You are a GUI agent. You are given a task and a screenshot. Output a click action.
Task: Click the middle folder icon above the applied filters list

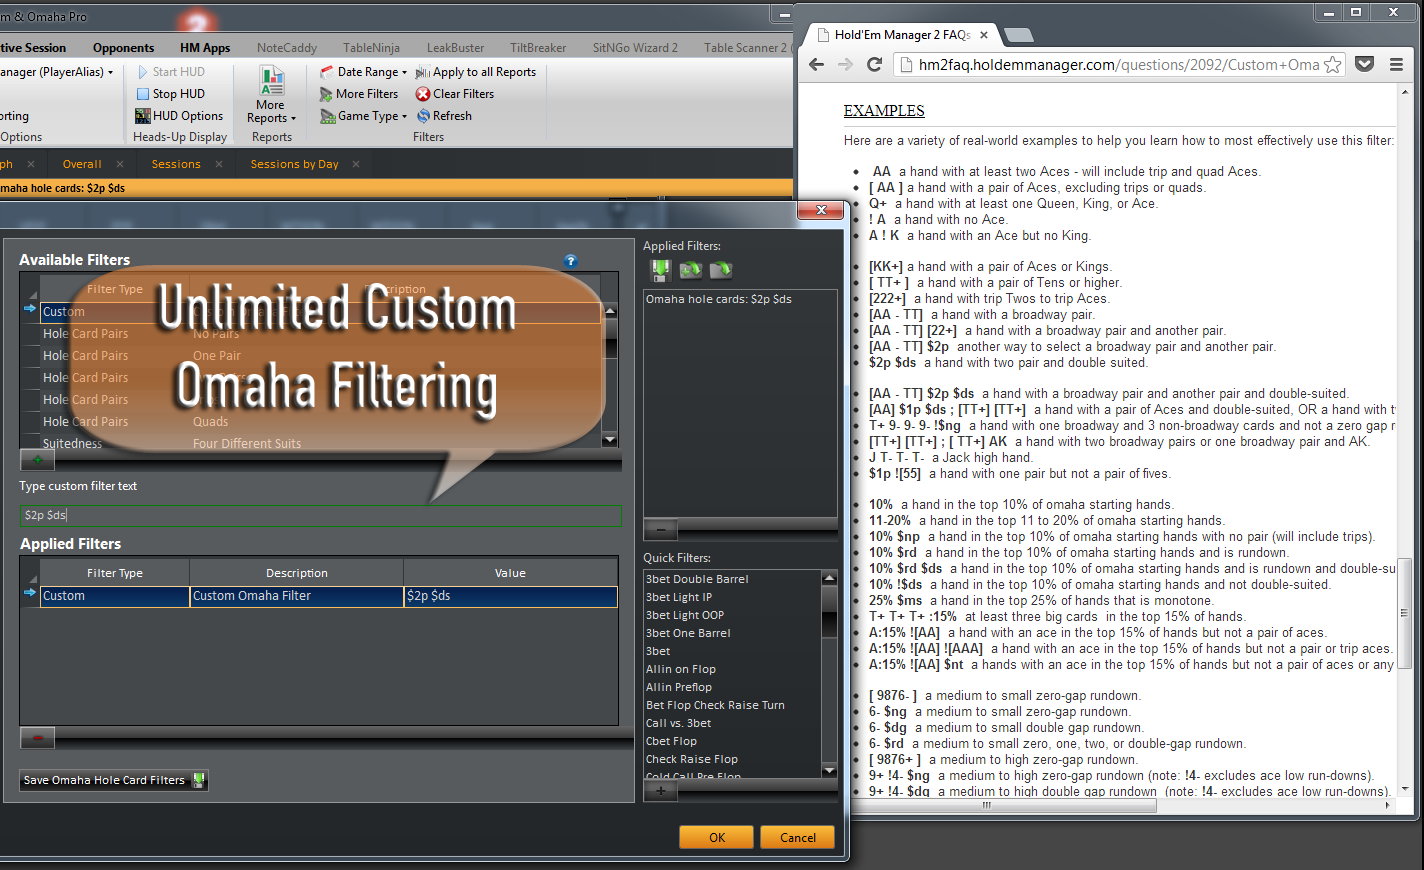[691, 270]
